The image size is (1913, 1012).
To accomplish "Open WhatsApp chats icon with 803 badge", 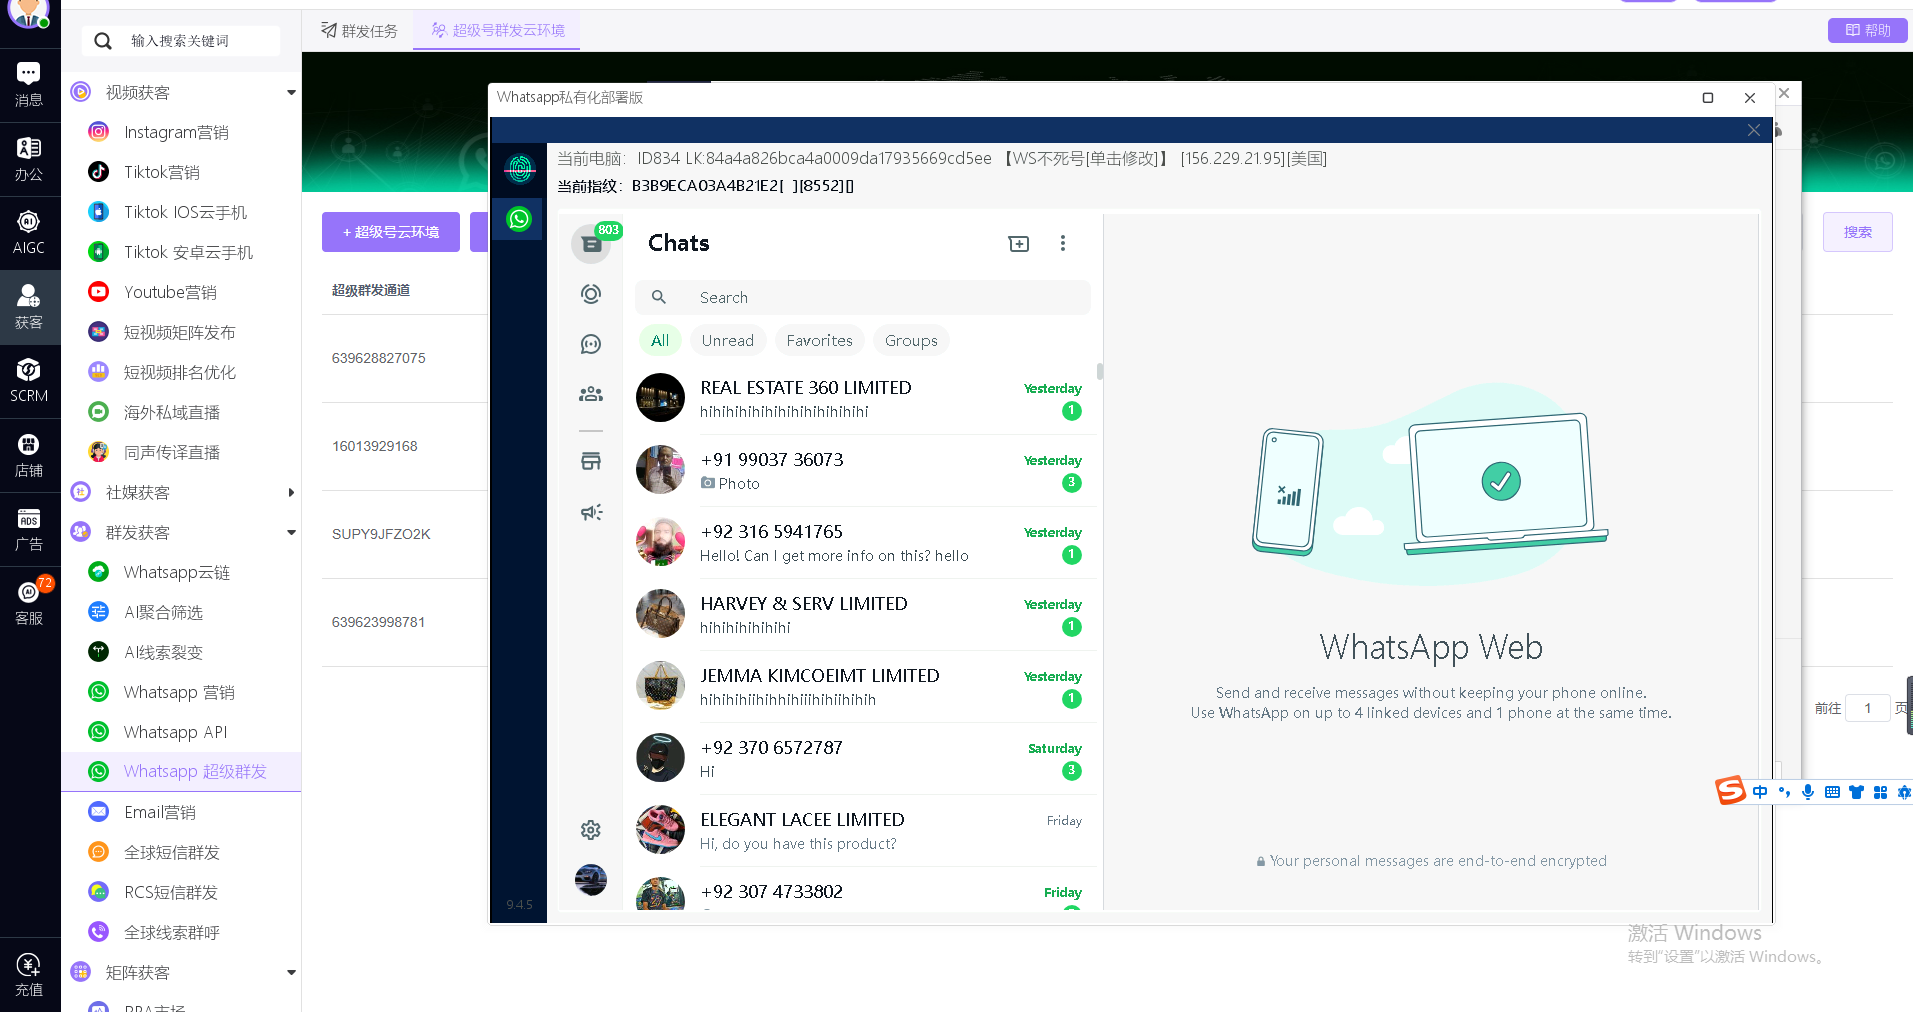I will point(591,244).
